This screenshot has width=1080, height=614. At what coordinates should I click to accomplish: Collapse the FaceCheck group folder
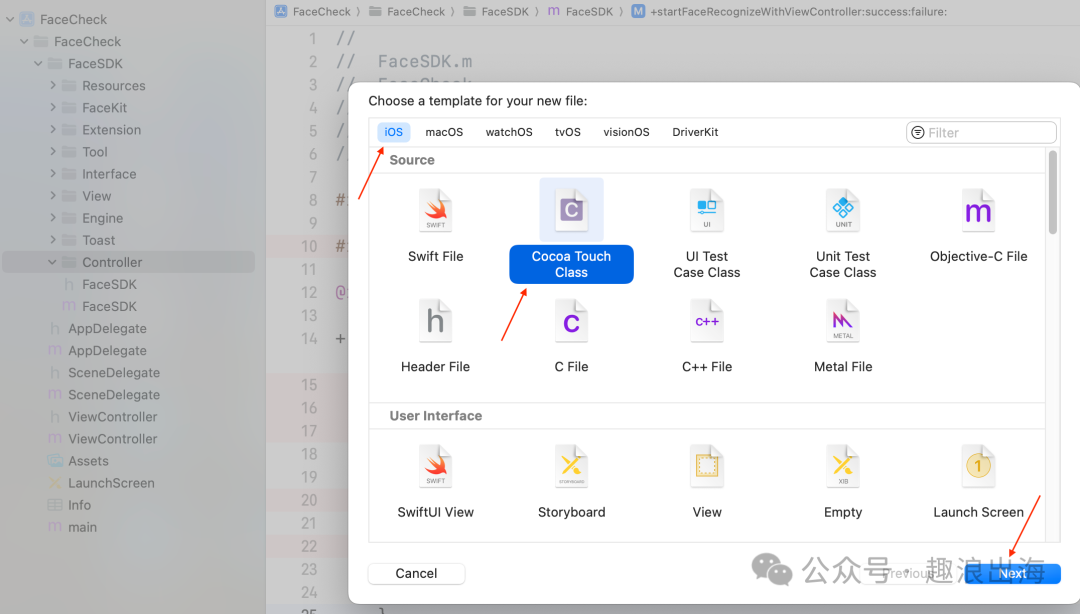24,41
